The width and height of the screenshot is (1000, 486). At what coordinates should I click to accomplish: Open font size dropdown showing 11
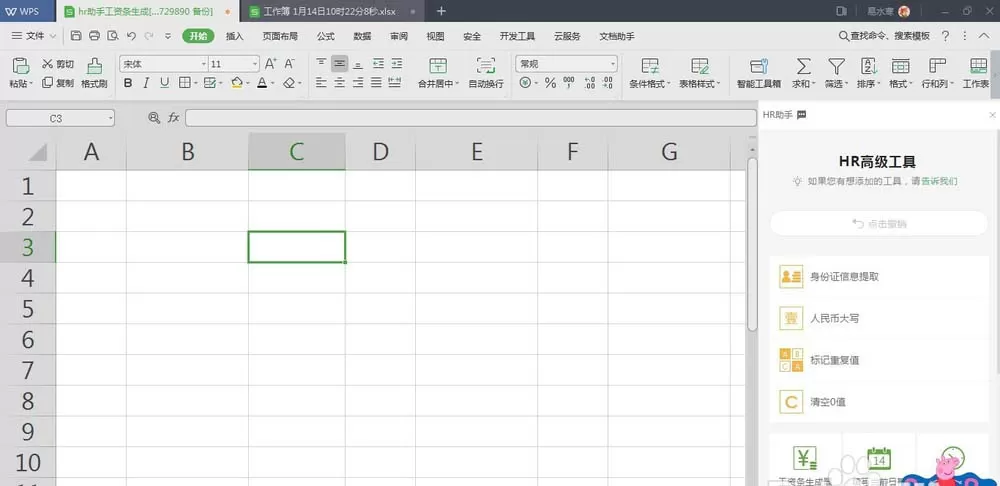click(256, 64)
